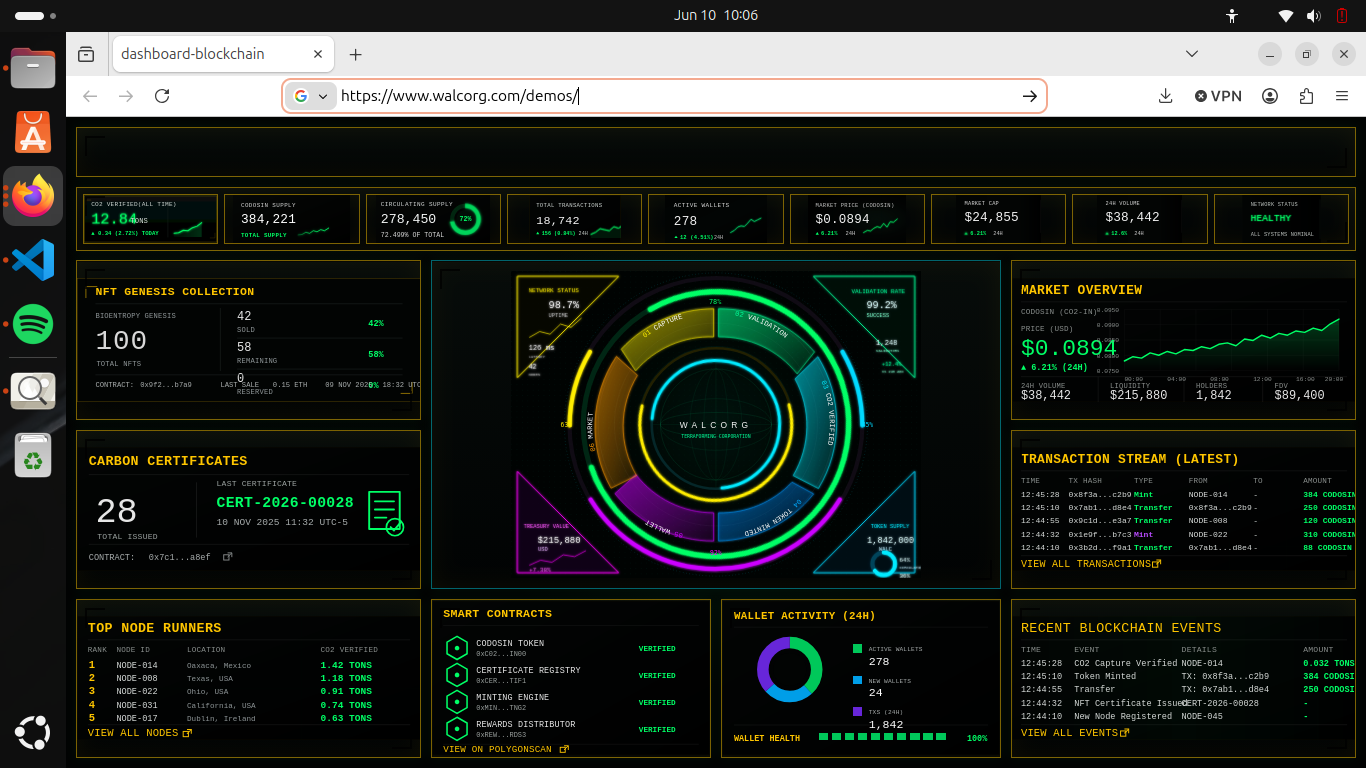
Task: Click the Certificate Registry hexagon icon
Action: pos(457,675)
